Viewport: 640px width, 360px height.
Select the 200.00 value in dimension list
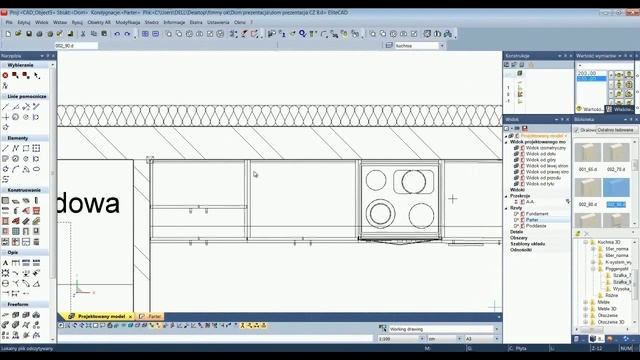(587, 73)
